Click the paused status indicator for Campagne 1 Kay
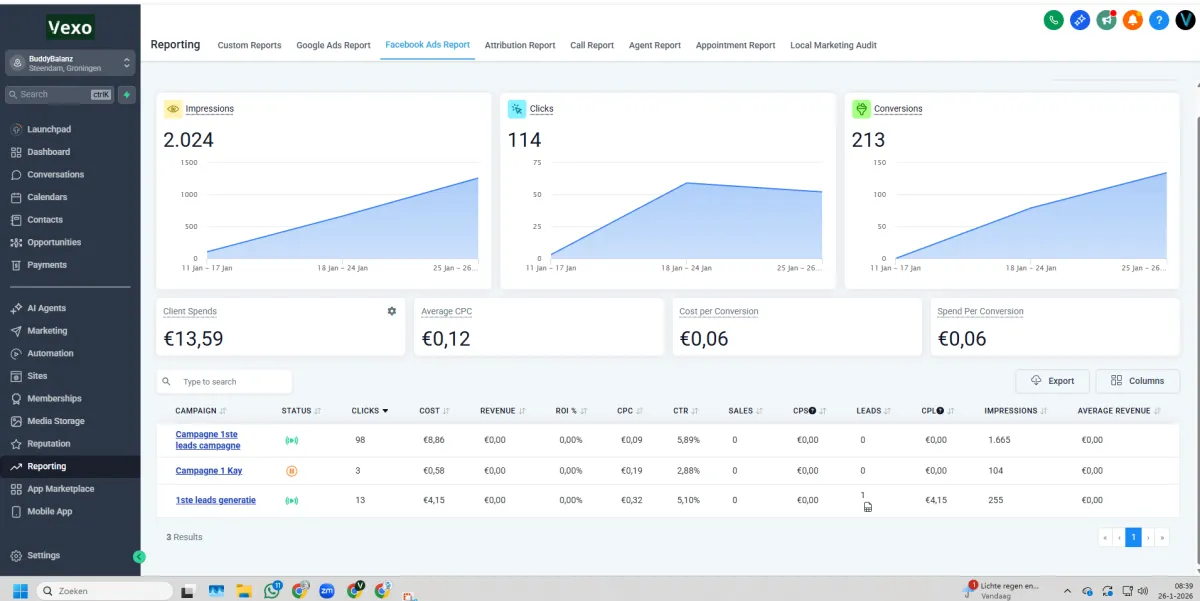This screenshot has width=1200, height=601. tap(291, 470)
